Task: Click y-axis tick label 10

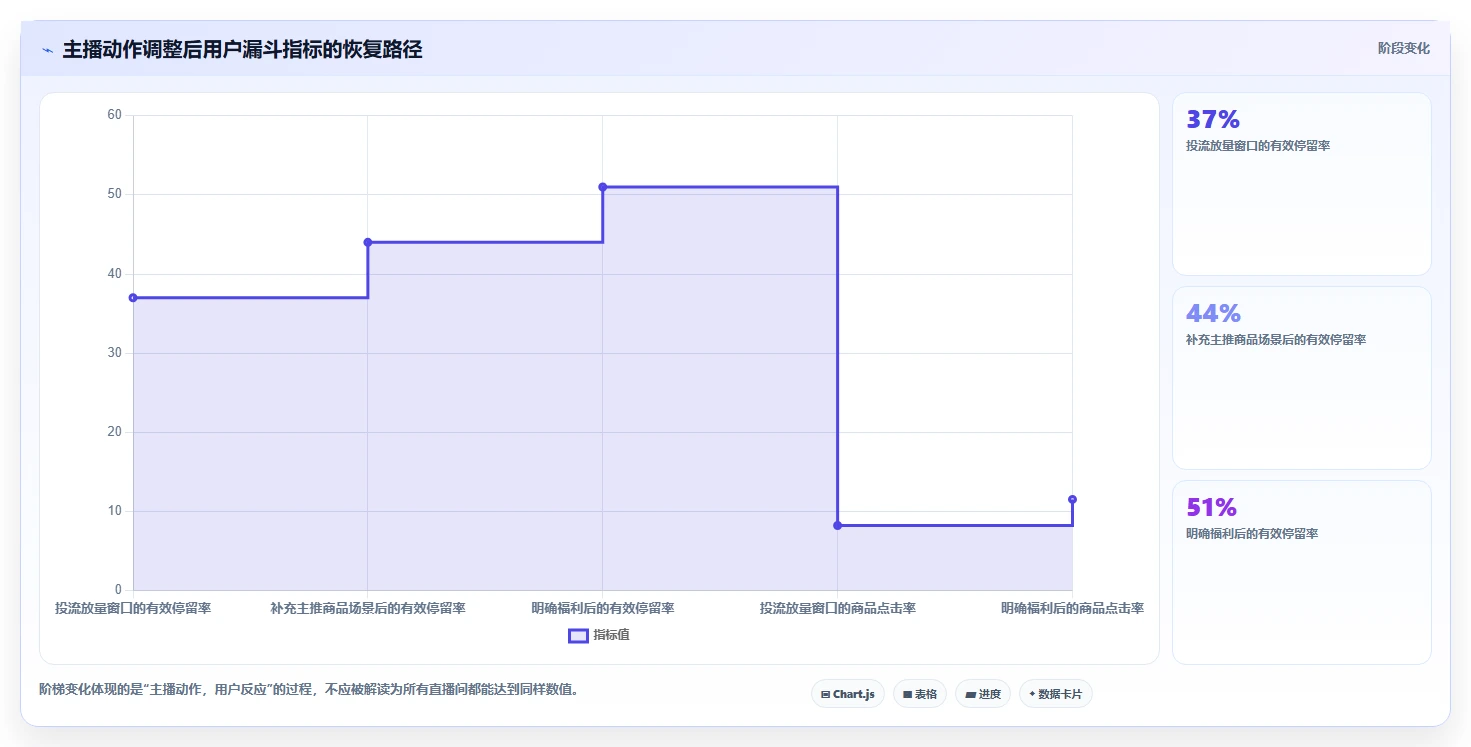Action: tap(114, 511)
